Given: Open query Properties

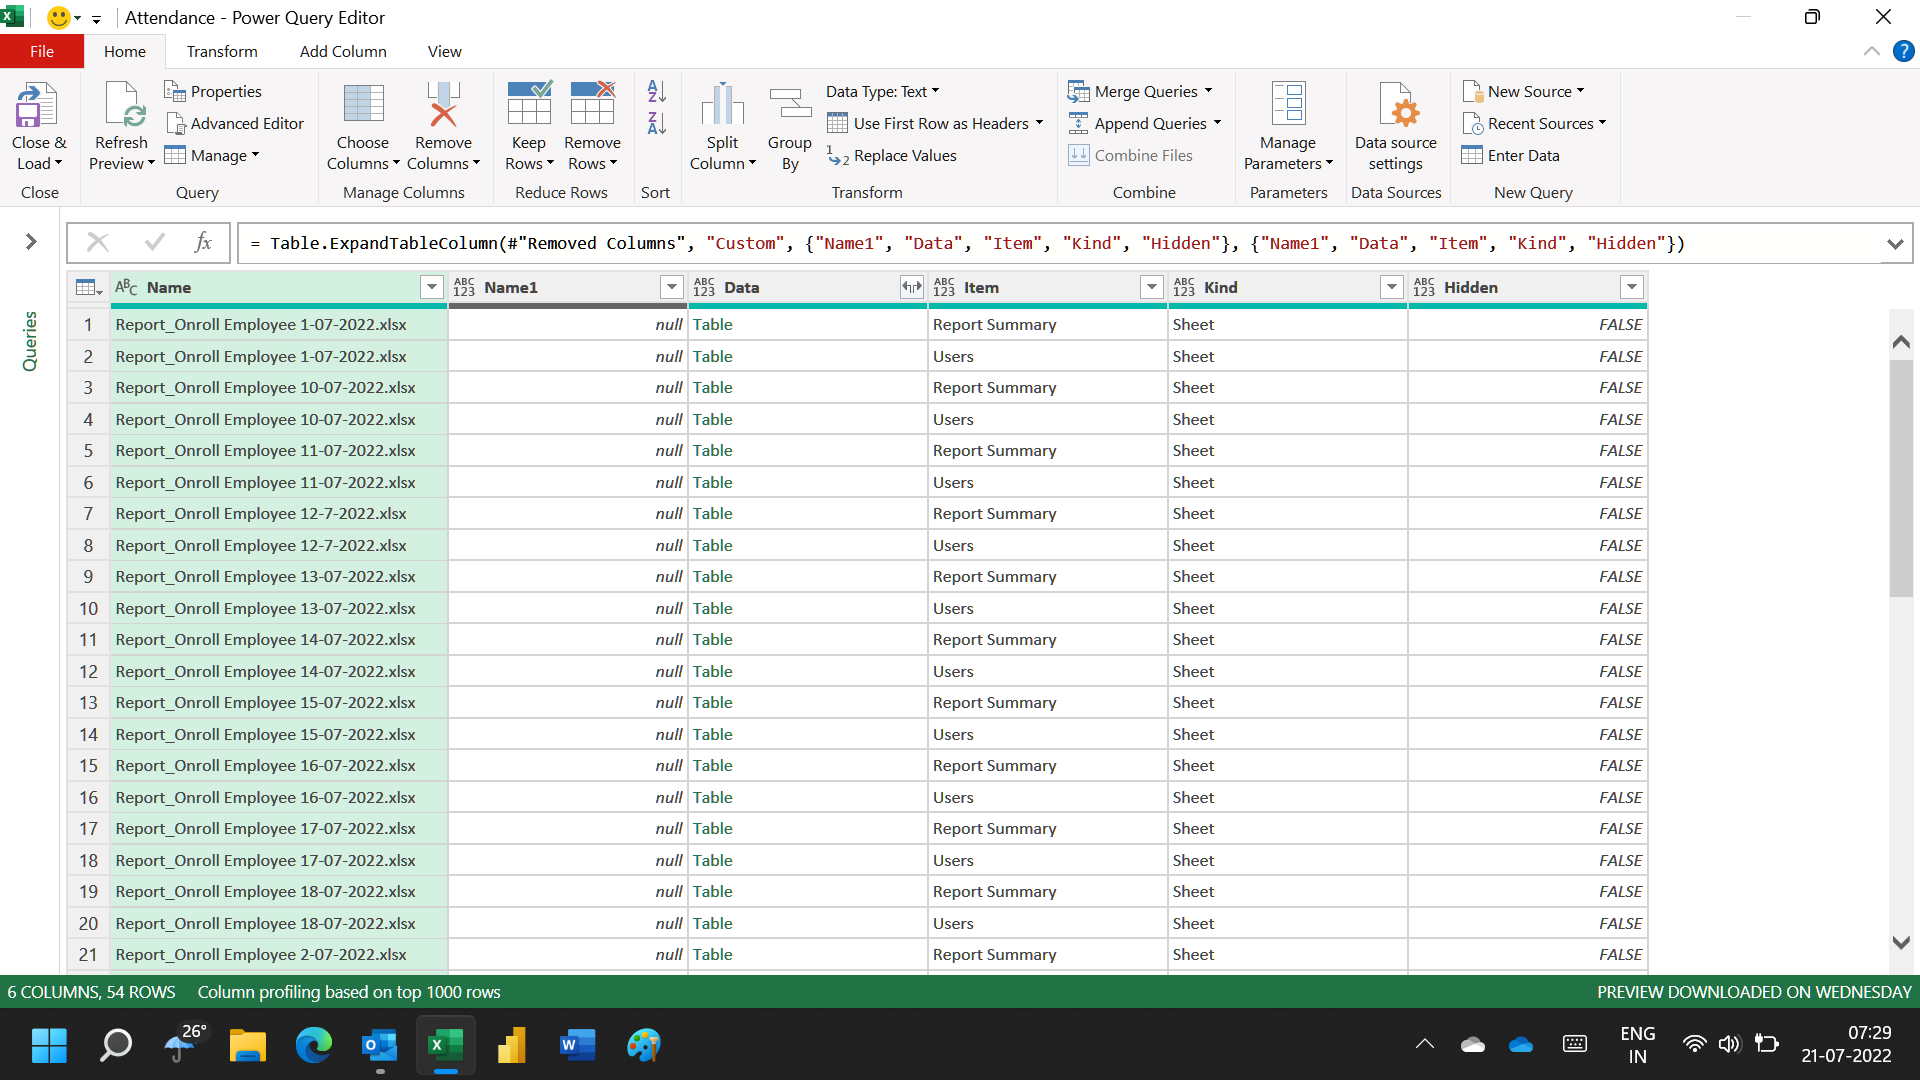Looking at the screenshot, I should [213, 91].
